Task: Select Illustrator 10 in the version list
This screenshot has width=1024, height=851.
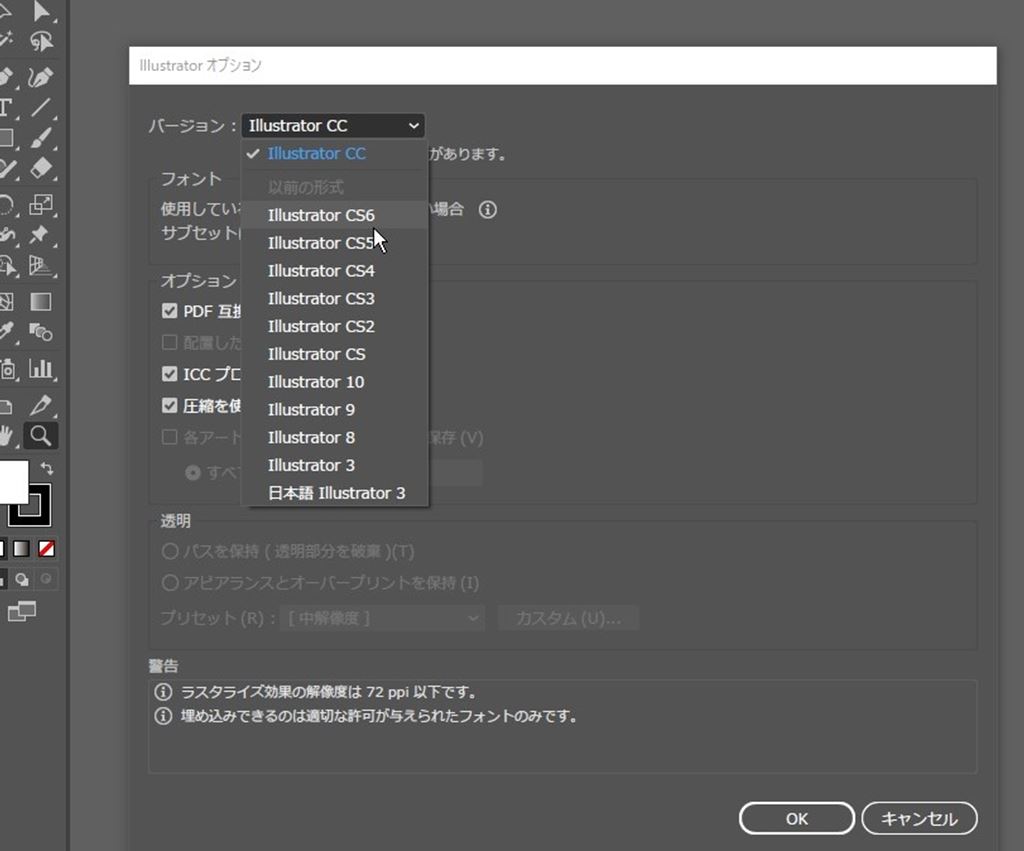Action: coord(316,382)
